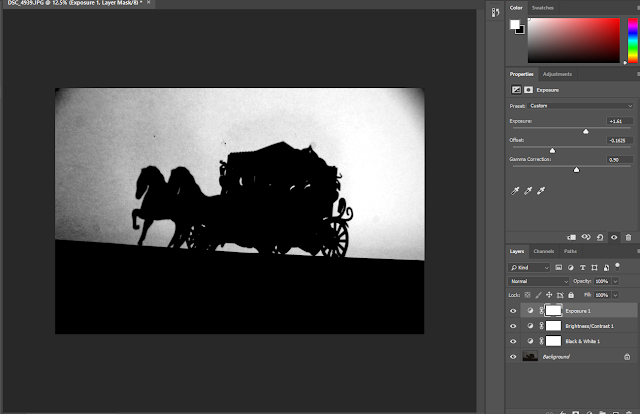The image size is (640, 414).
Task: Open the Preset Custom dropdown
Action: click(580, 106)
